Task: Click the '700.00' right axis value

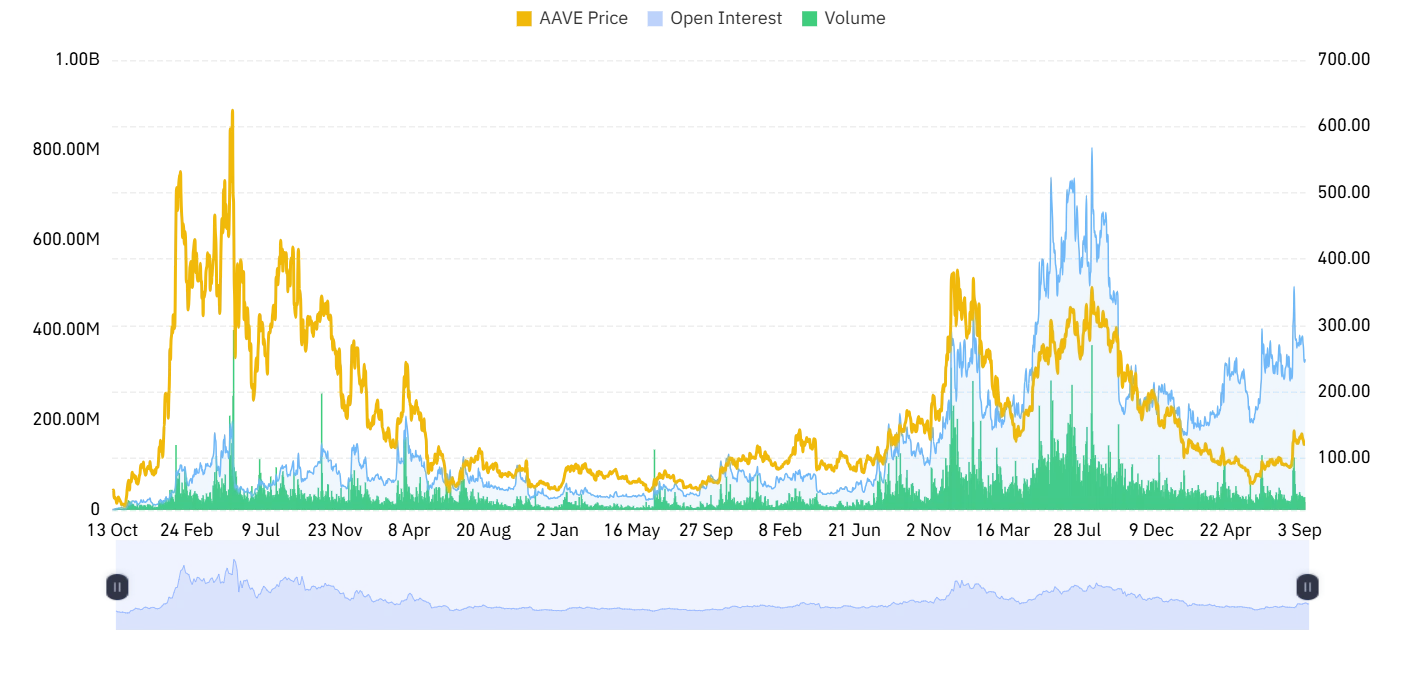Action: (1344, 60)
